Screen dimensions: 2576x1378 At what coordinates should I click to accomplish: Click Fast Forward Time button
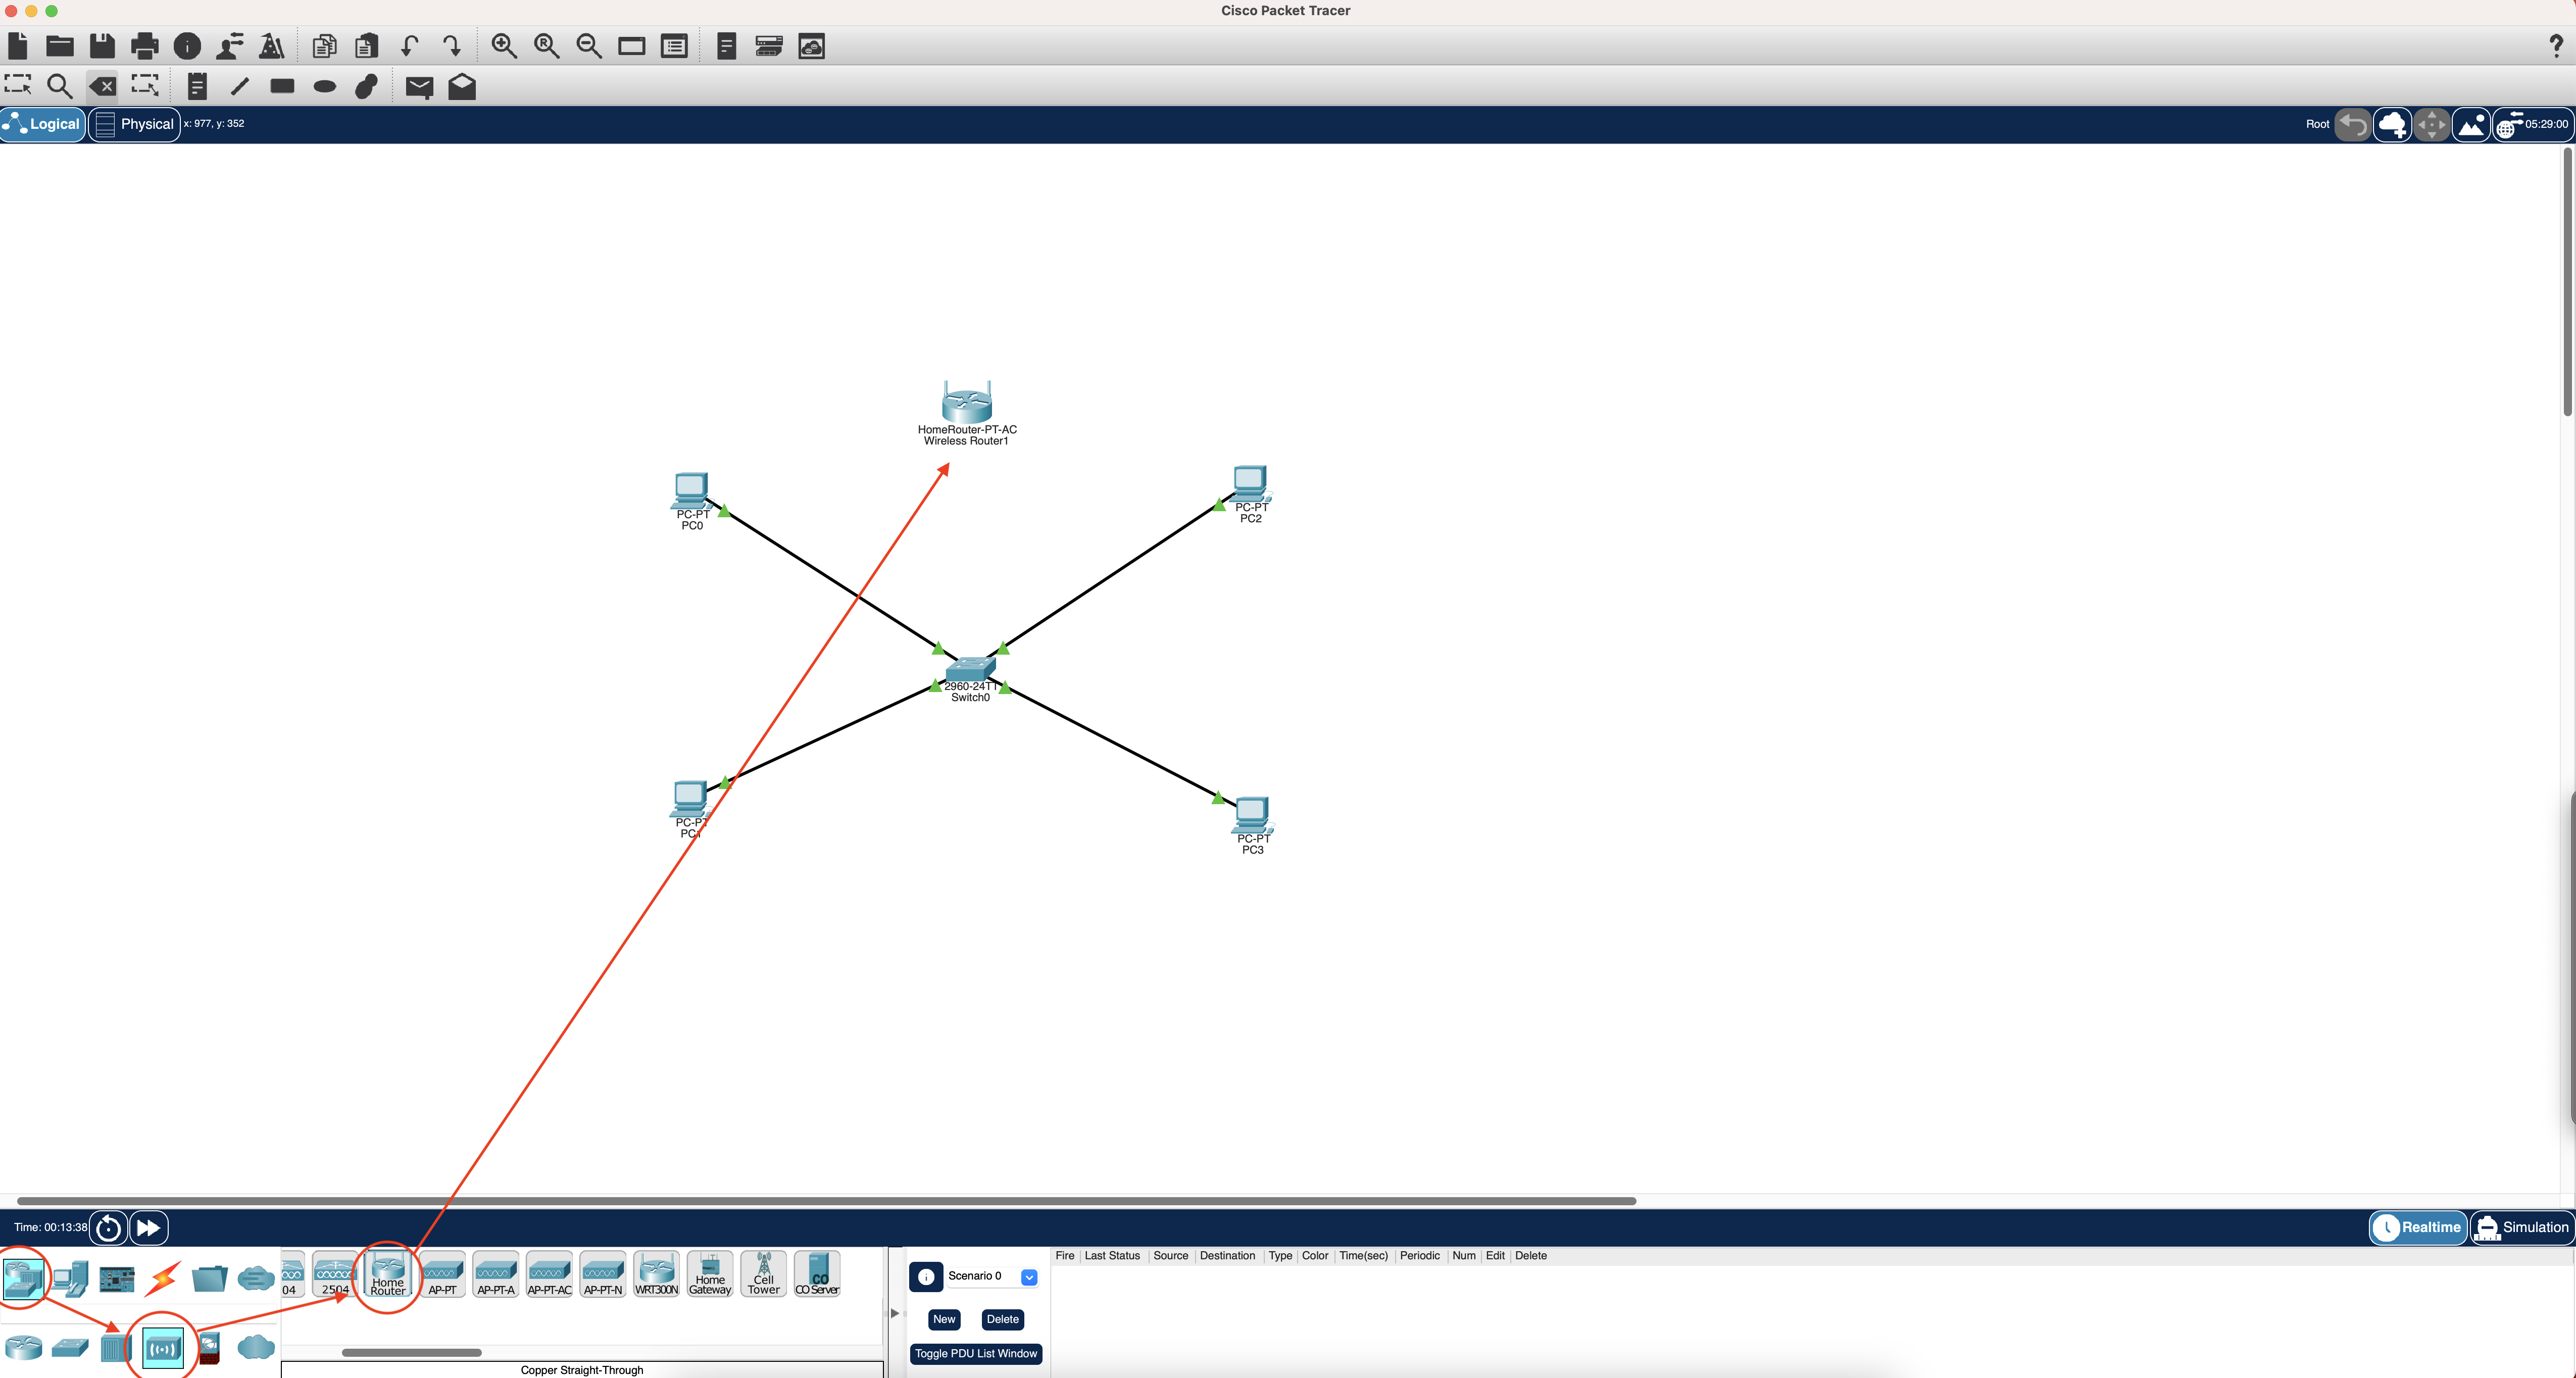149,1227
